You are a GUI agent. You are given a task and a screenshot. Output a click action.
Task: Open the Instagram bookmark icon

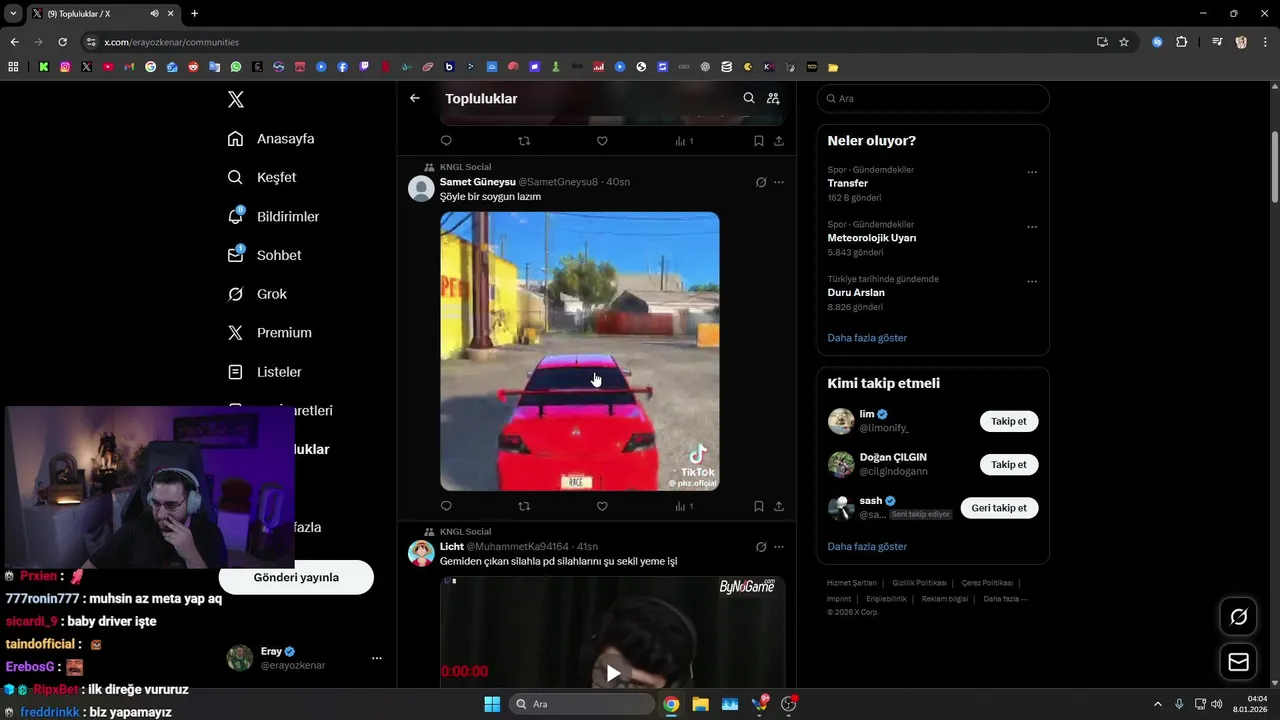pyautogui.click(x=65, y=67)
